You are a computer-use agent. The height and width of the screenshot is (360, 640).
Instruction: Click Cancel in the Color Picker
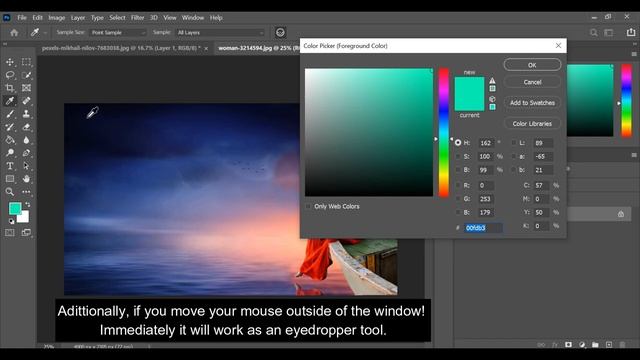point(532,82)
